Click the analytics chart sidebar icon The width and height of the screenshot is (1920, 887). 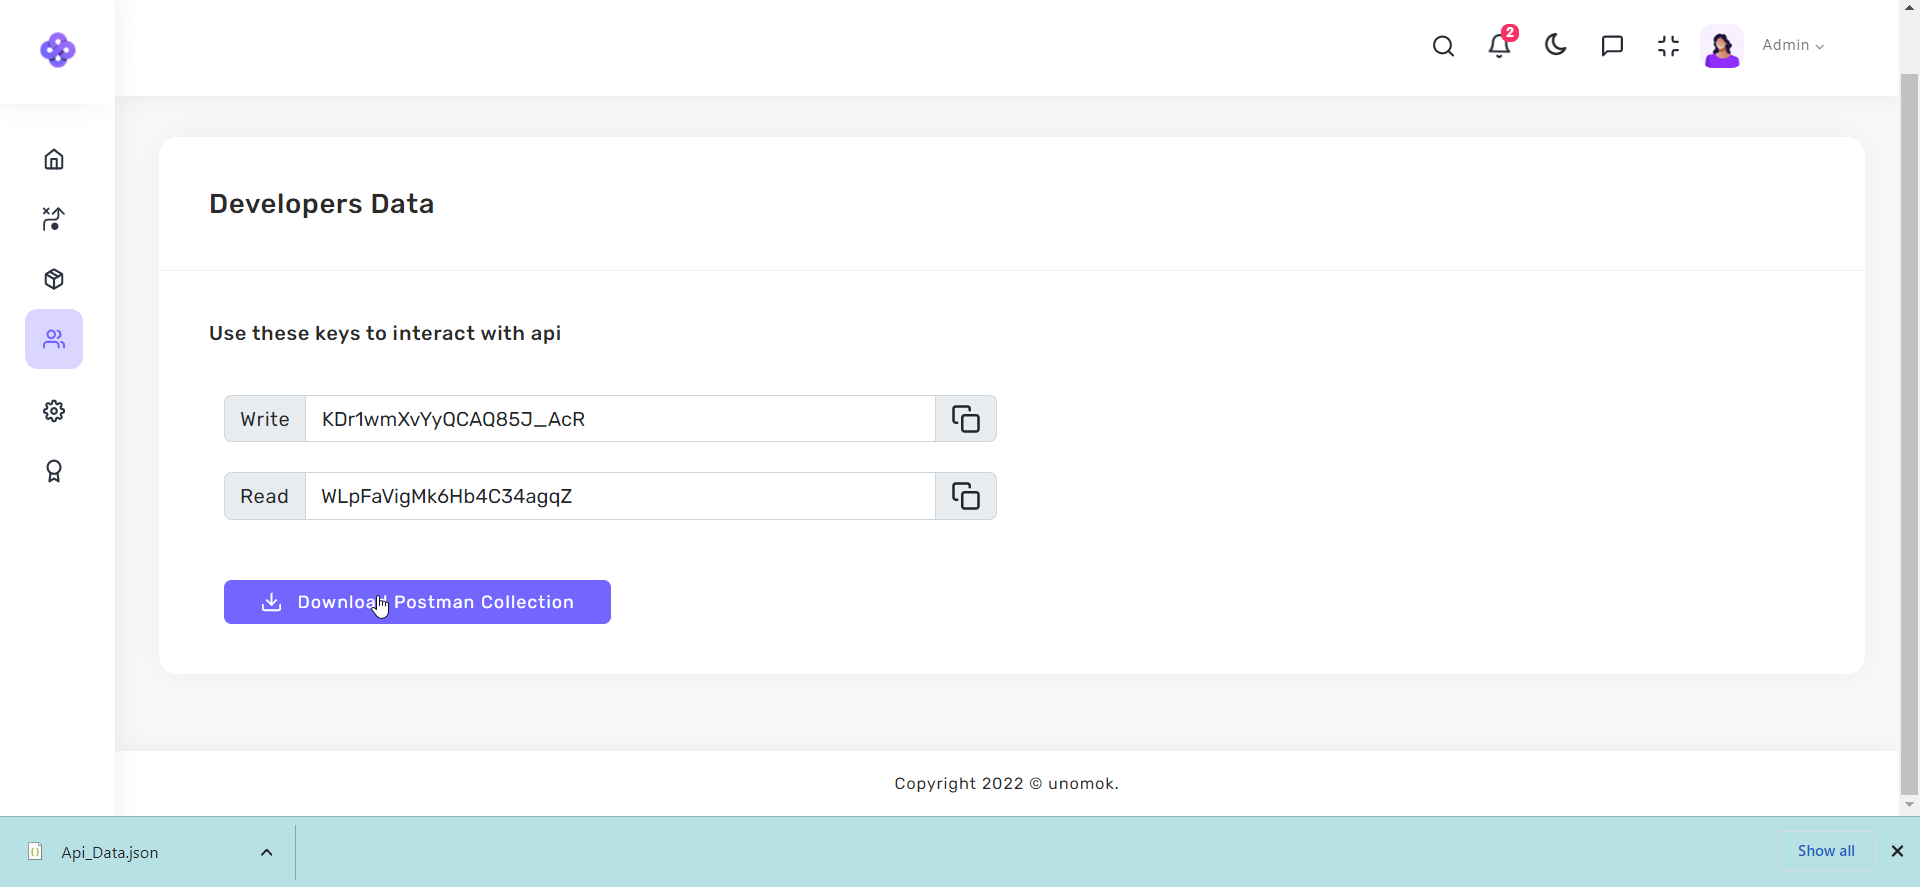click(54, 219)
